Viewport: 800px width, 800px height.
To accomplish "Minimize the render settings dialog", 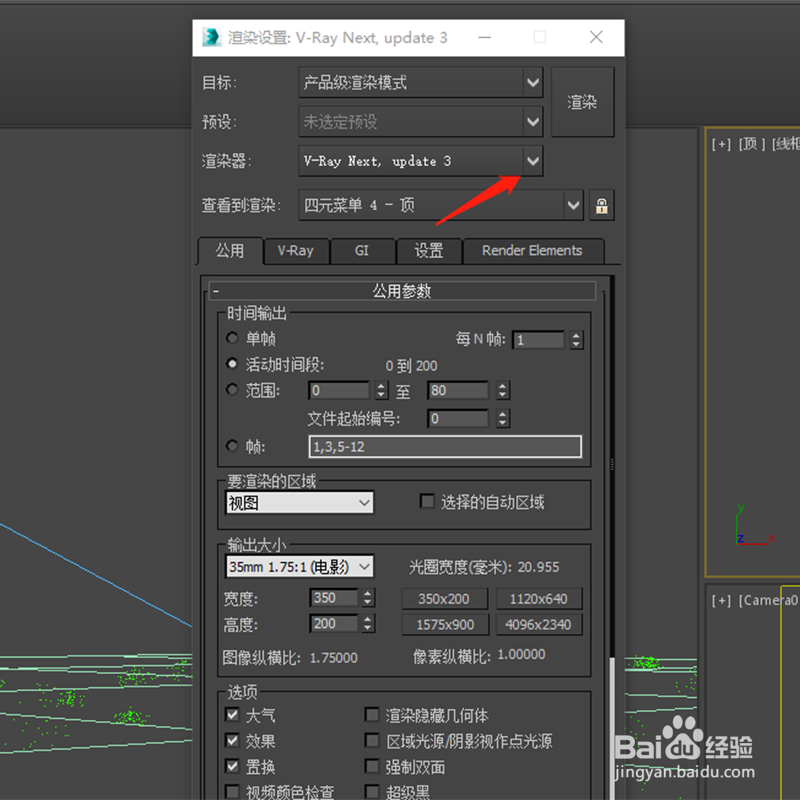I will click(x=485, y=37).
